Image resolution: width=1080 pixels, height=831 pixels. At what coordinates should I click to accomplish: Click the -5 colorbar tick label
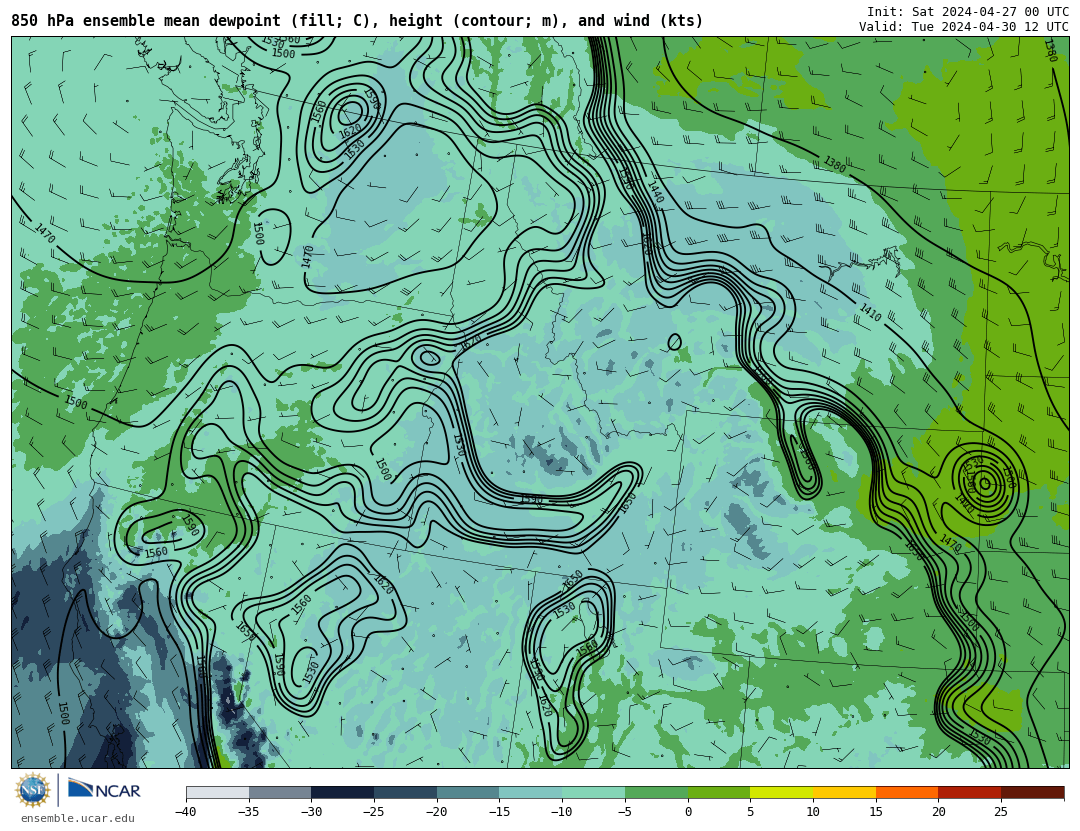pos(624,812)
